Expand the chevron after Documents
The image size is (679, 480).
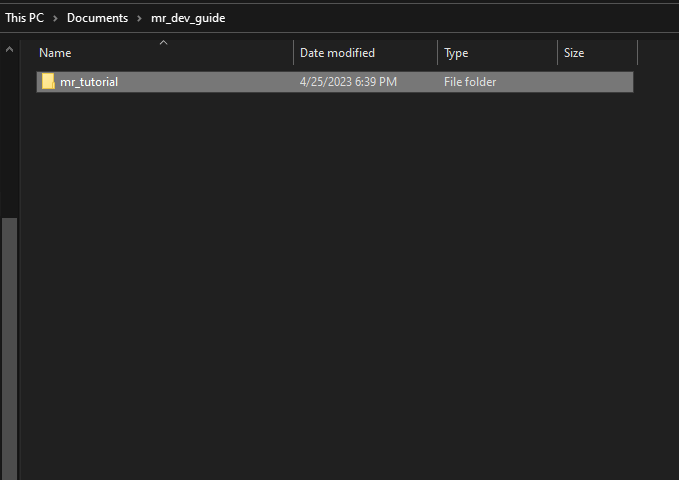coord(139,18)
